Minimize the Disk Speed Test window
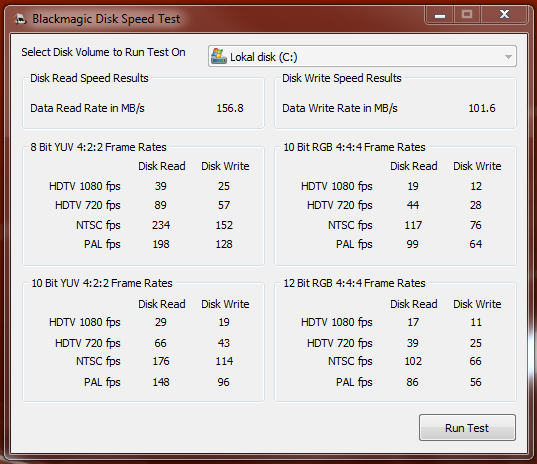This screenshot has width=537, height=464. coord(440,15)
